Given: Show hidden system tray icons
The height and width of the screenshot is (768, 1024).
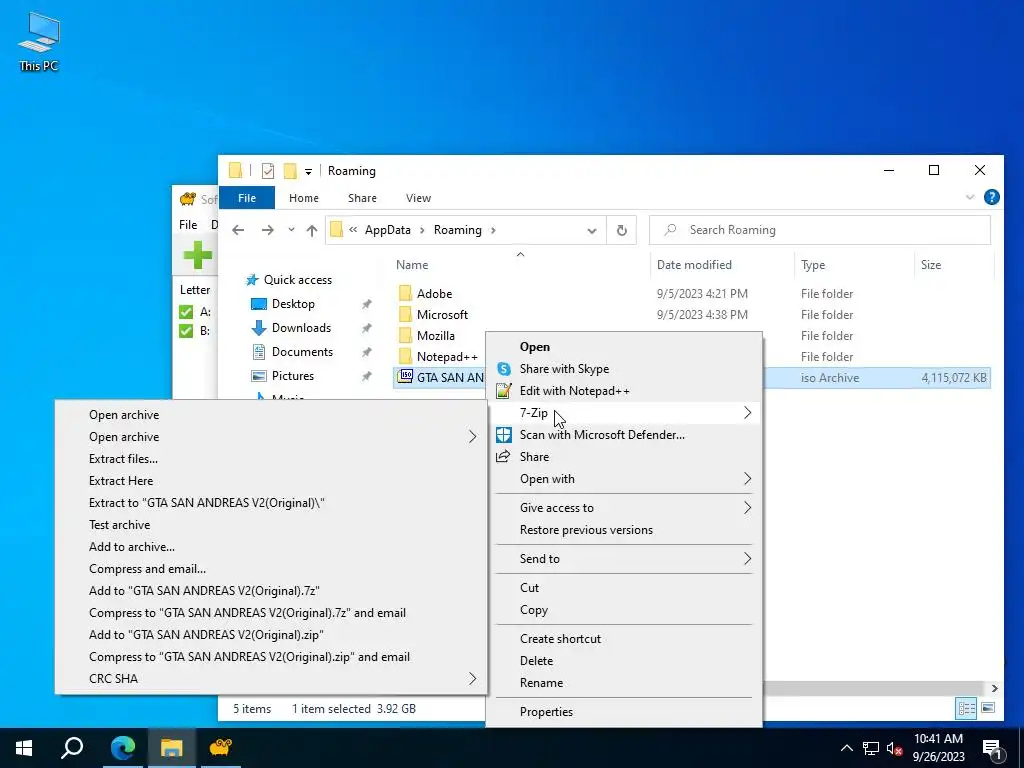Looking at the screenshot, I should [x=846, y=748].
